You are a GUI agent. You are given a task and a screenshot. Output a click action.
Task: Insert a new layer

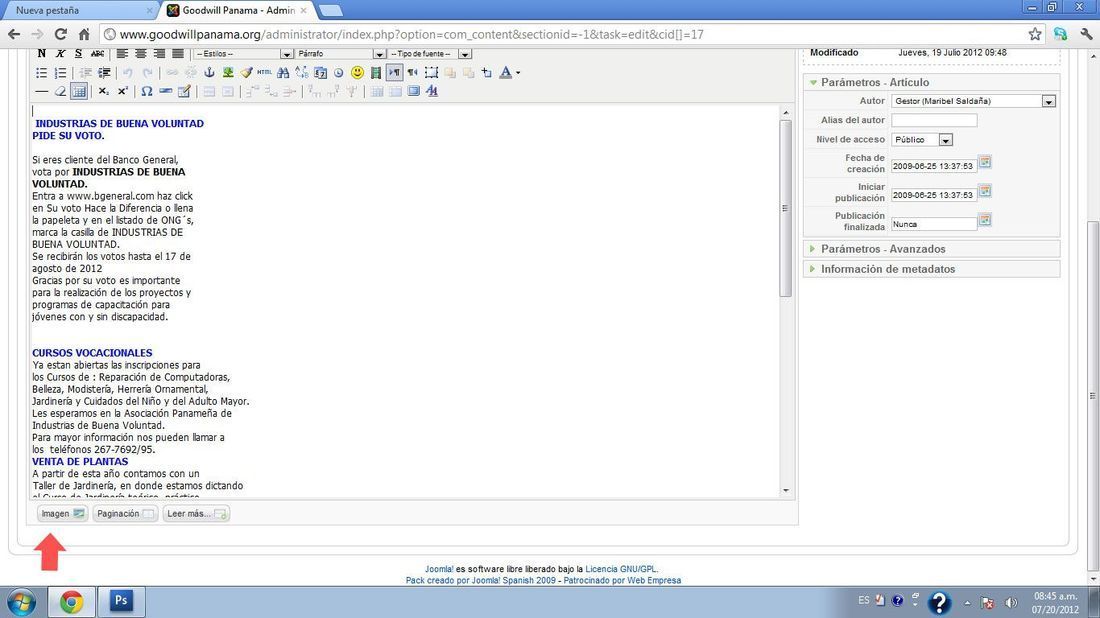(x=431, y=72)
